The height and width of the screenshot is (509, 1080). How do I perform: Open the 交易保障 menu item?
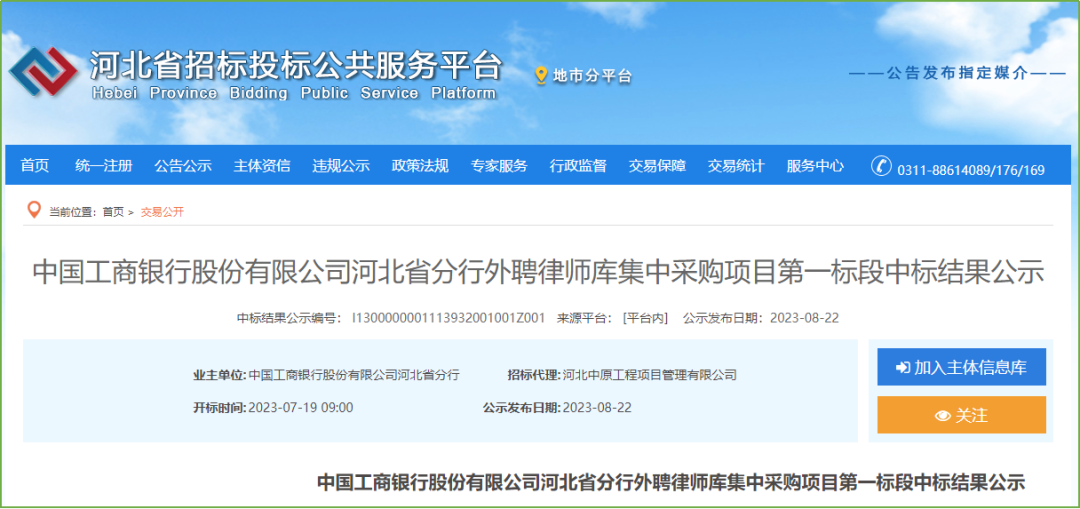coord(657,165)
